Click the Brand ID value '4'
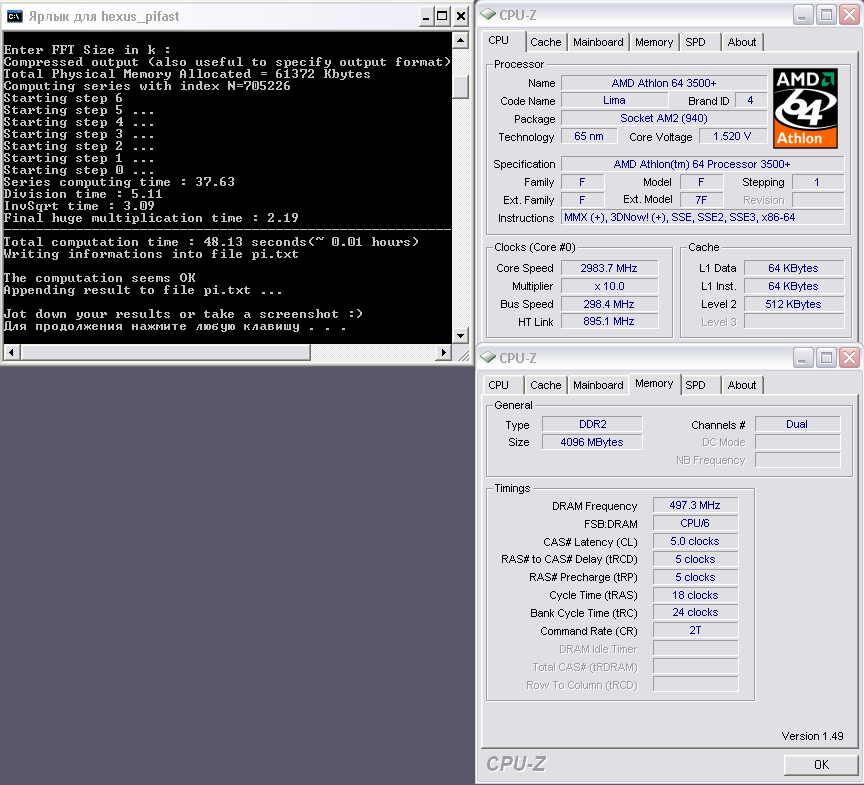Viewport: 864px width, 785px height. click(x=750, y=100)
